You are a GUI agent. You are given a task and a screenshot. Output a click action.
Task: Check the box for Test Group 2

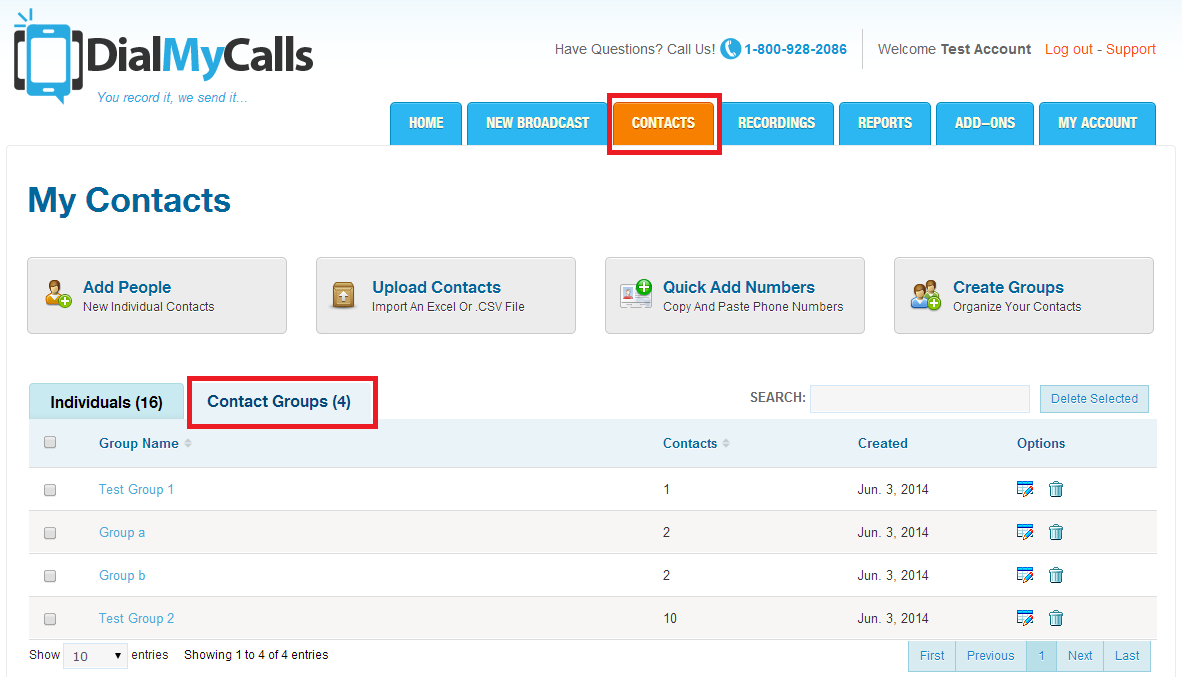pyautogui.click(x=50, y=619)
